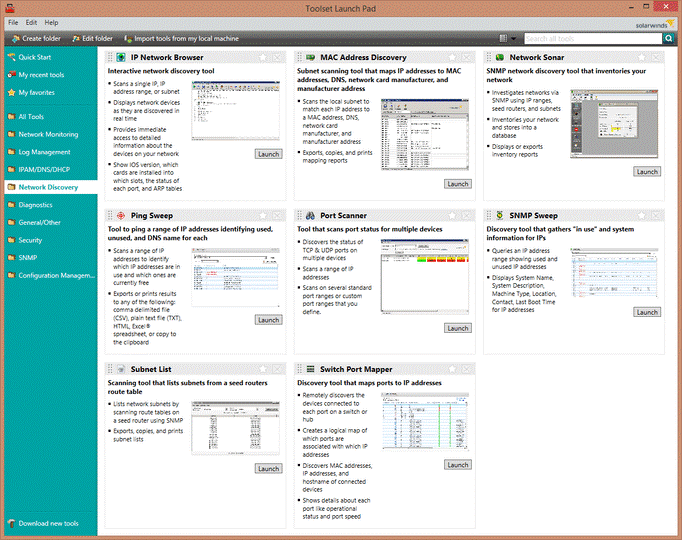This screenshot has height=540, width=682.
Task: Click Create folder in the toolbar
Action: 37,39
